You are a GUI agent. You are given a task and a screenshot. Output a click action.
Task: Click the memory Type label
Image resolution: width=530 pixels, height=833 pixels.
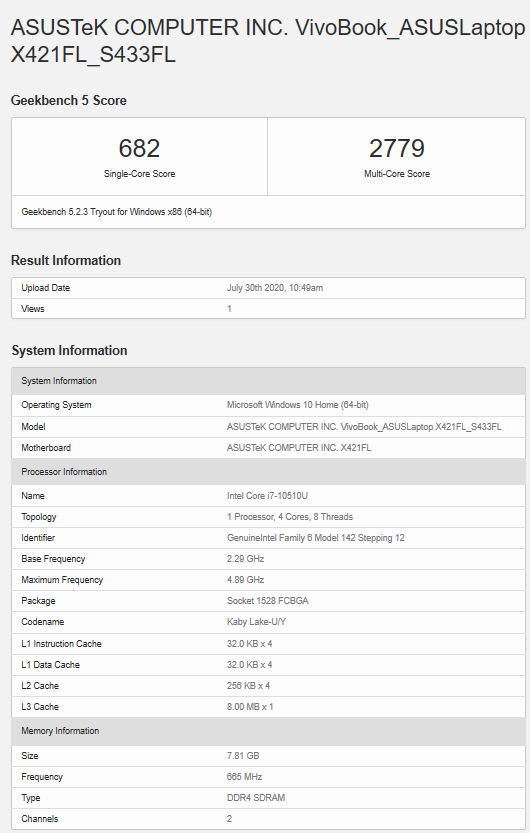click(x=31, y=798)
